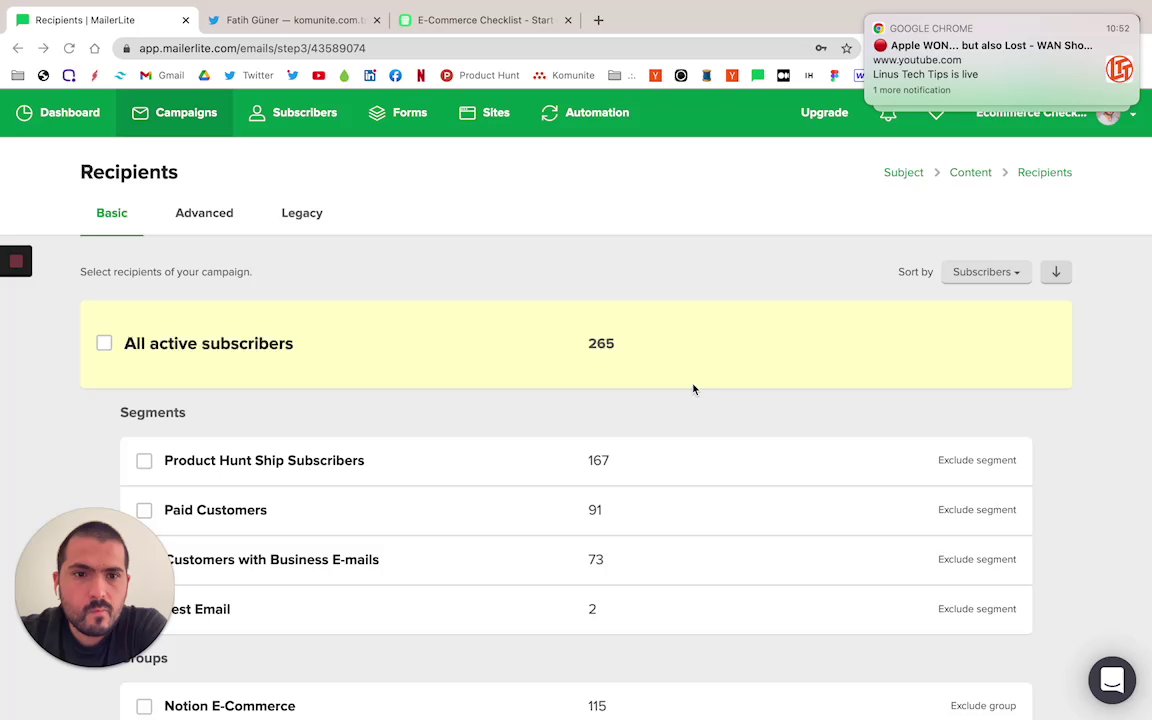Switch to the Advanced recipients tab
Screen dimensions: 1152x720
204,213
